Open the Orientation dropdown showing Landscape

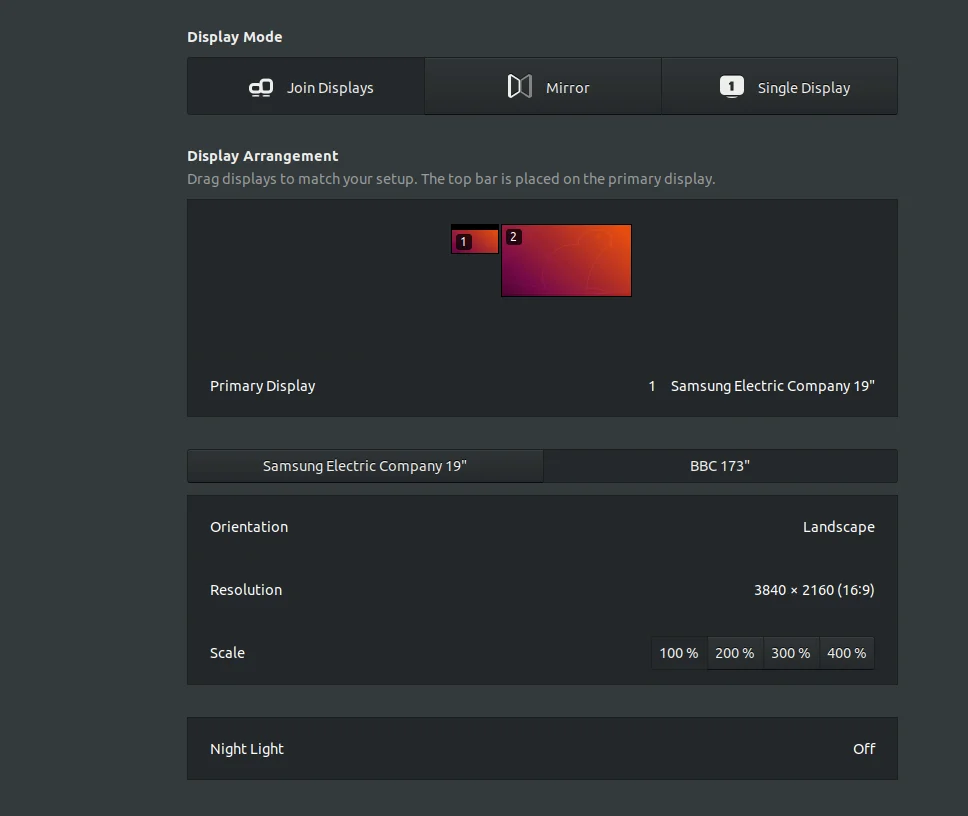click(x=838, y=527)
